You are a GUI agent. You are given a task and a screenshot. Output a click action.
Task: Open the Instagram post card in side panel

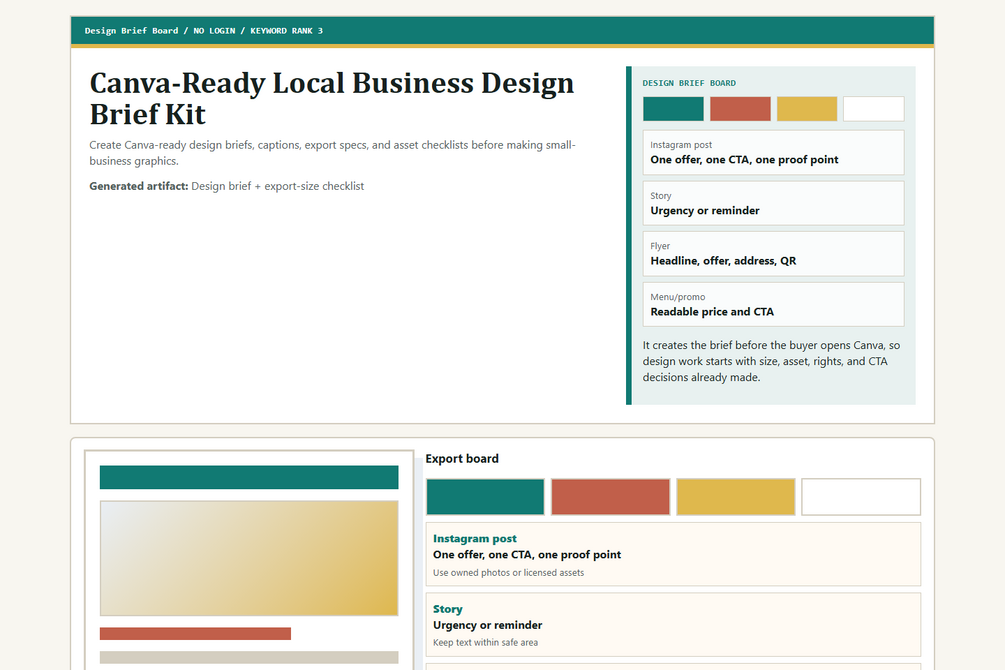[x=774, y=153]
